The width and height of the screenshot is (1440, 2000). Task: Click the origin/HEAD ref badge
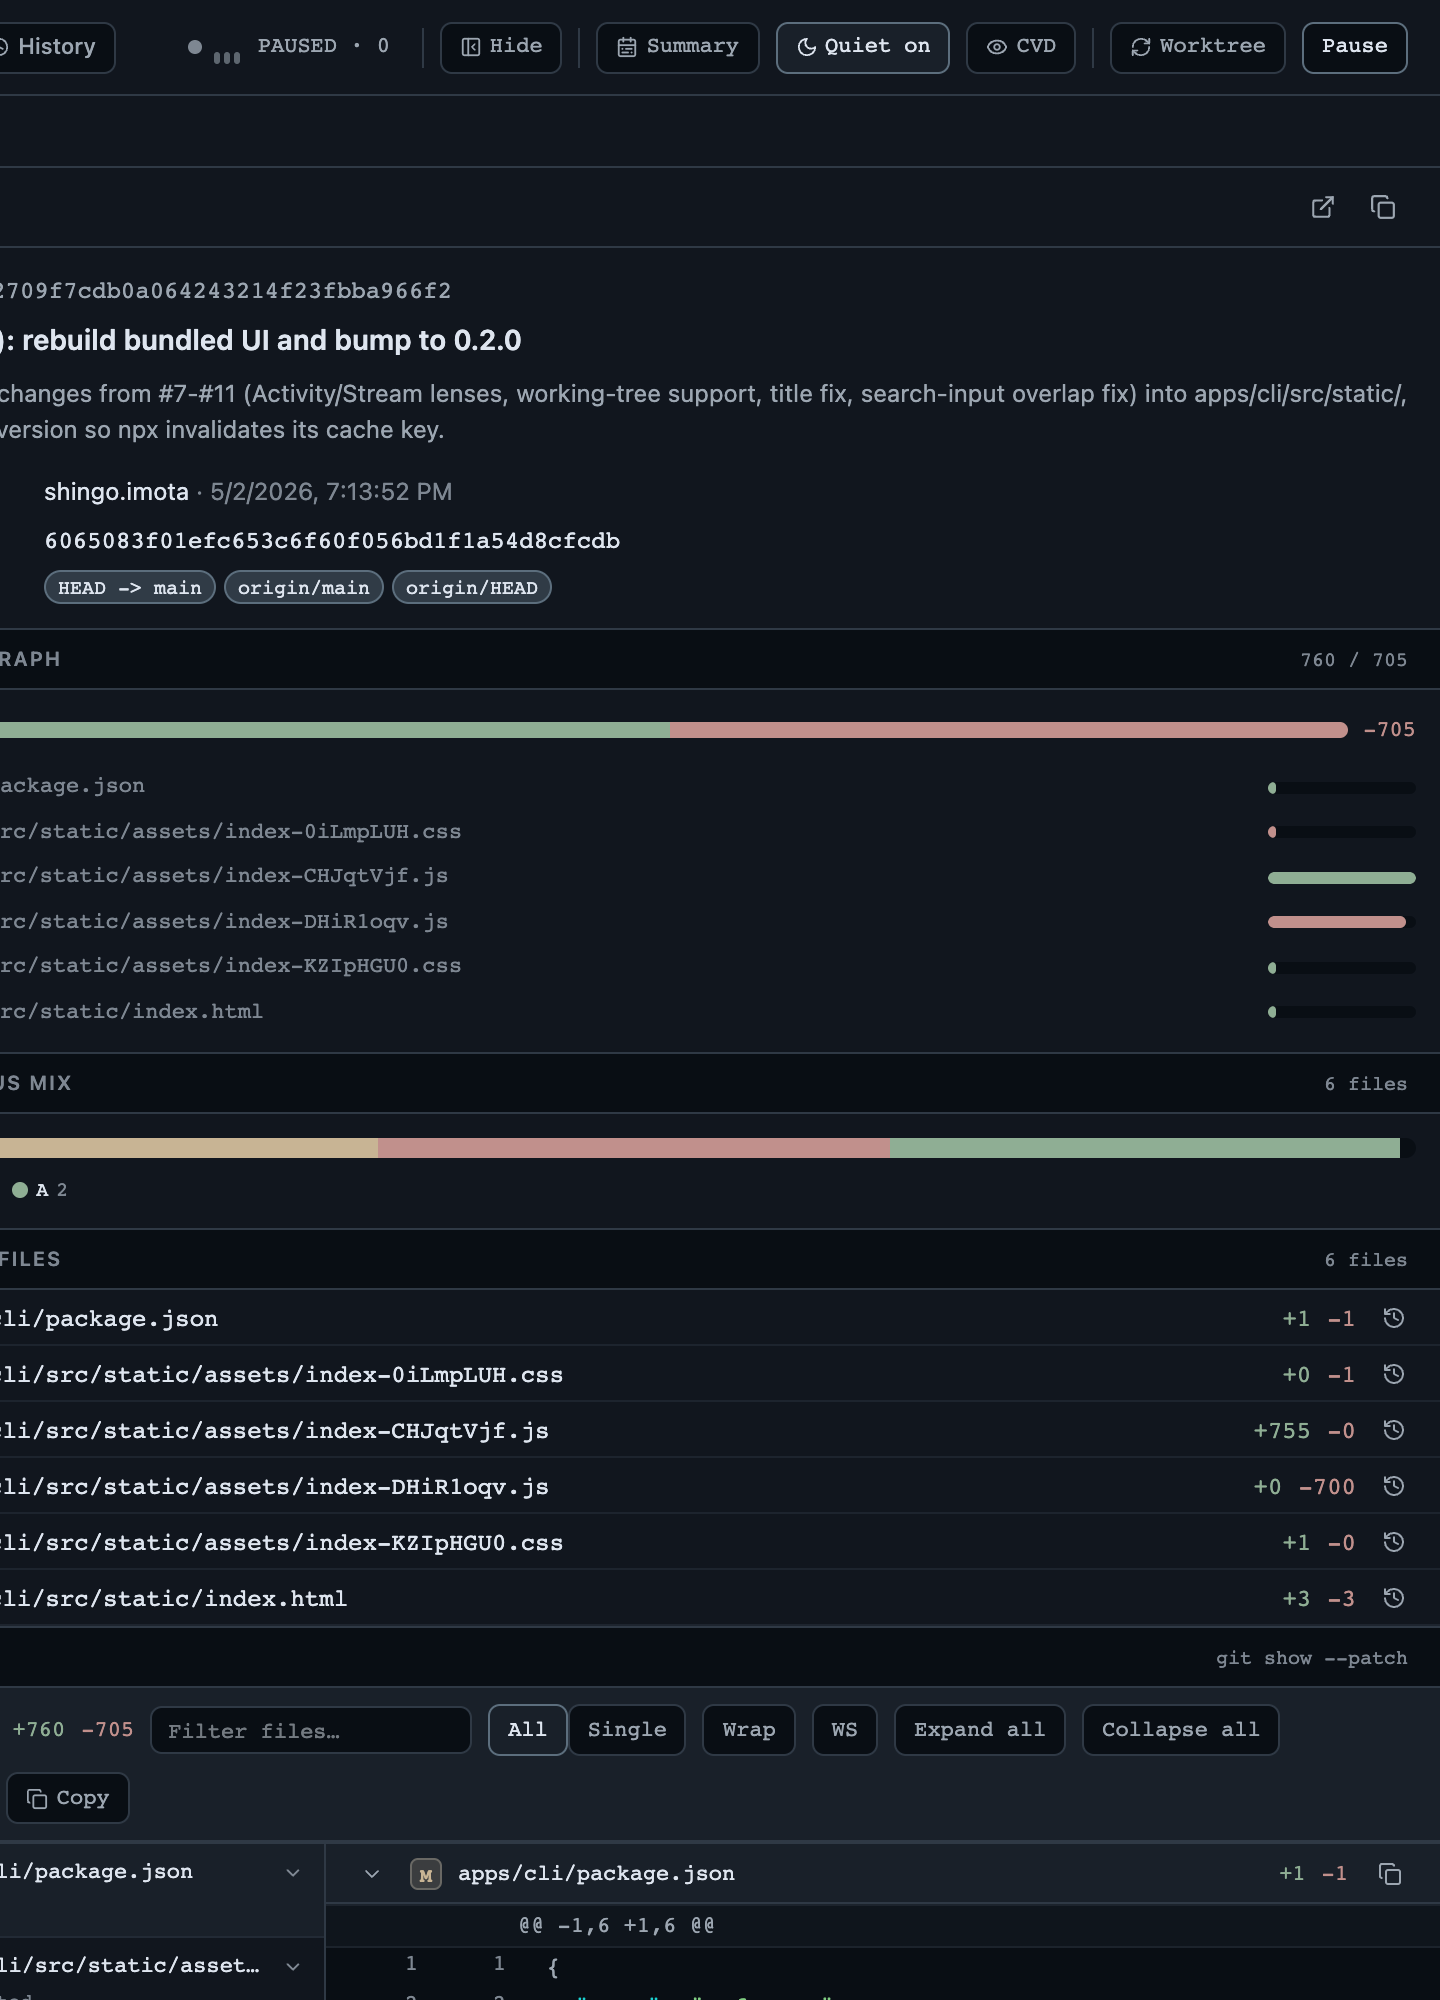(472, 588)
